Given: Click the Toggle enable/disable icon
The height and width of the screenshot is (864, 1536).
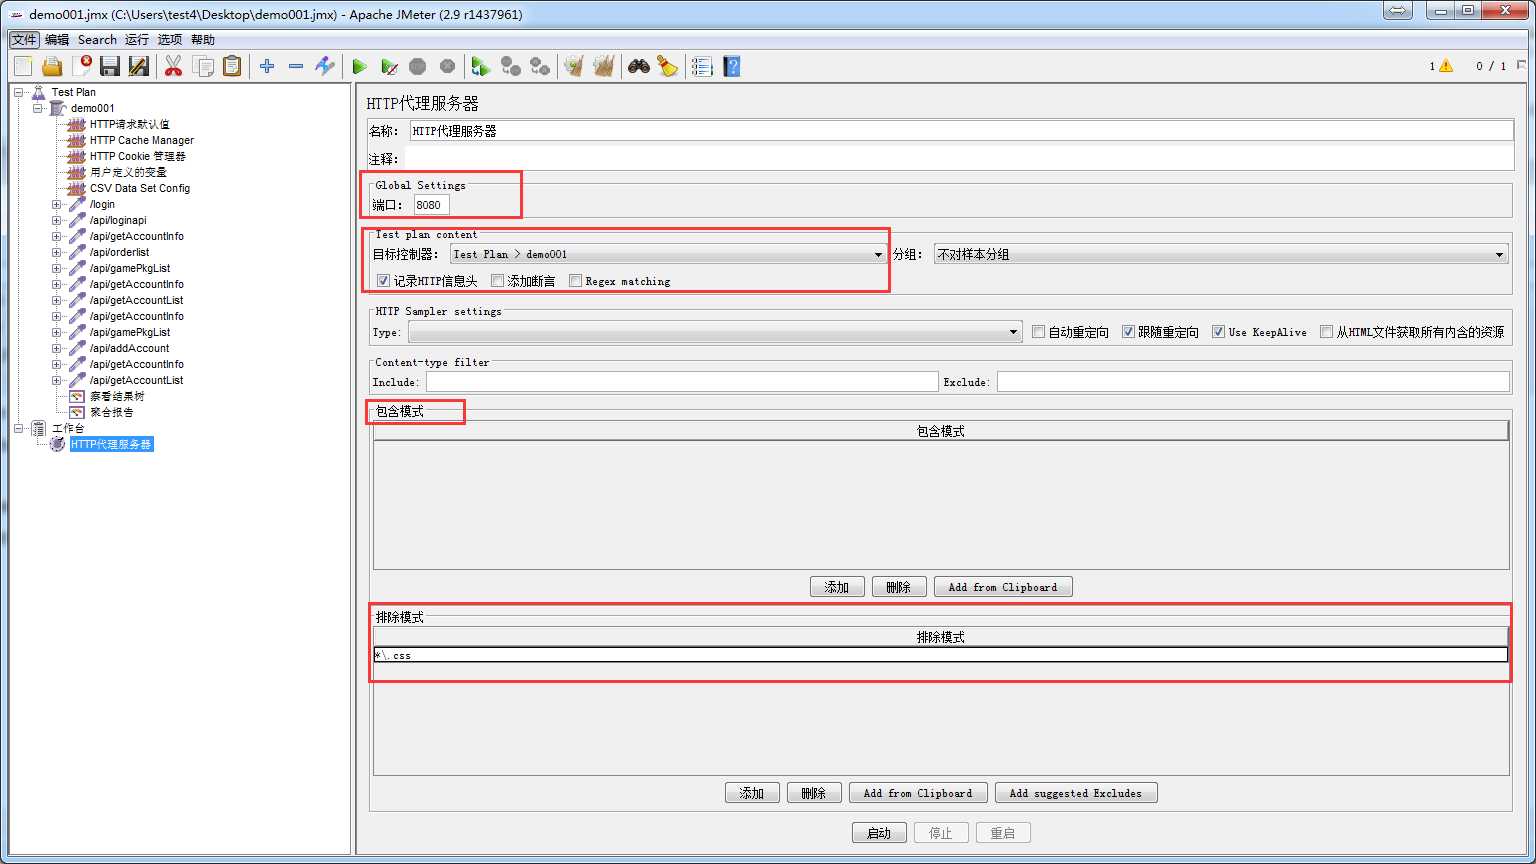Looking at the screenshot, I should (x=325, y=66).
